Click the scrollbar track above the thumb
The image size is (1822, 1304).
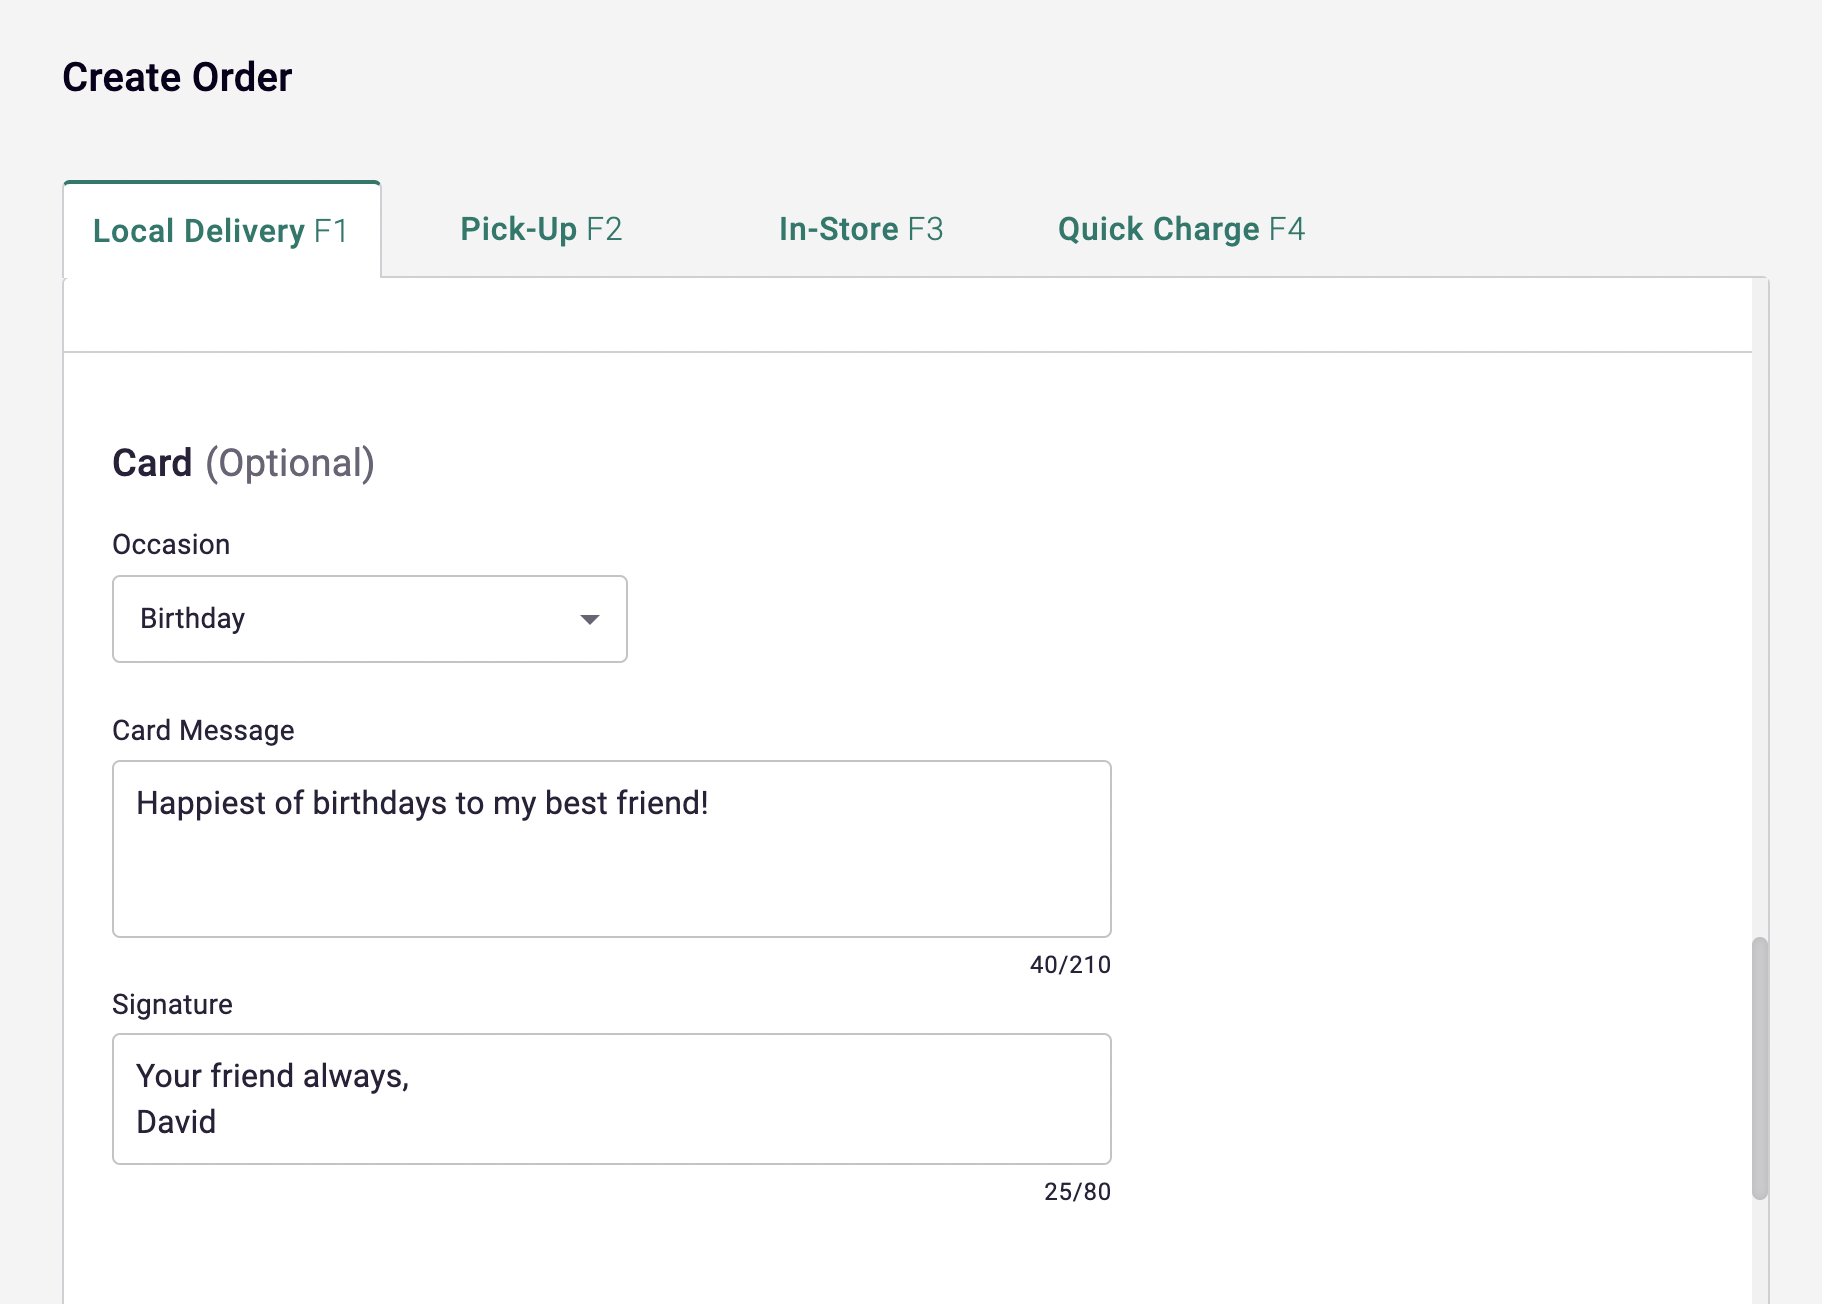1760,600
